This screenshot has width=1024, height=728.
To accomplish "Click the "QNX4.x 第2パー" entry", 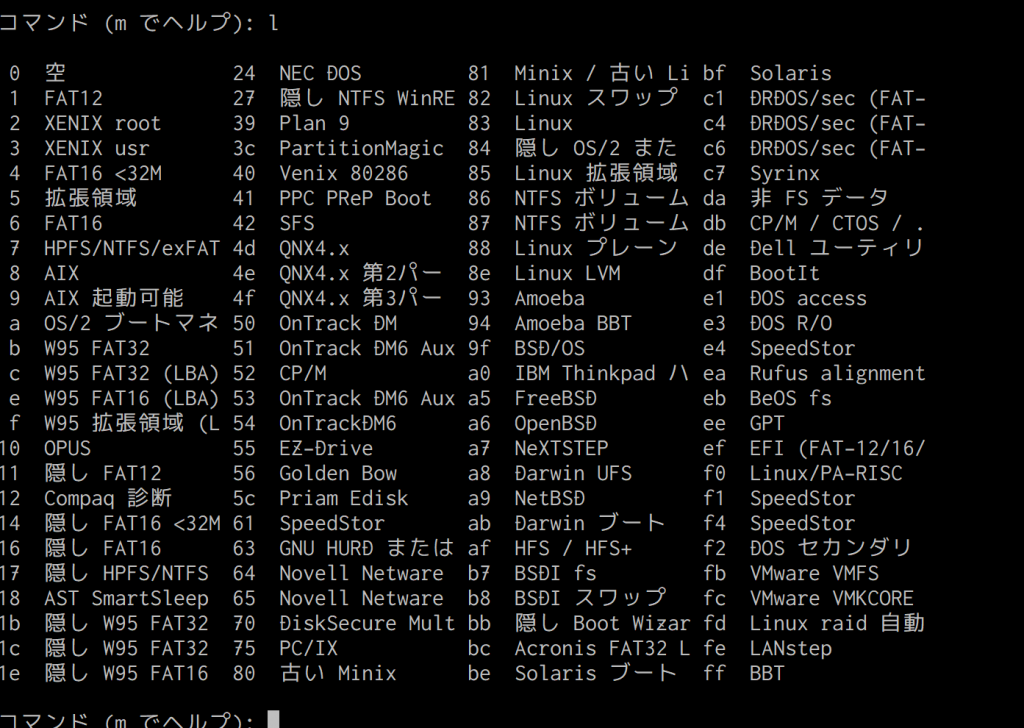I will [x=361, y=273].
